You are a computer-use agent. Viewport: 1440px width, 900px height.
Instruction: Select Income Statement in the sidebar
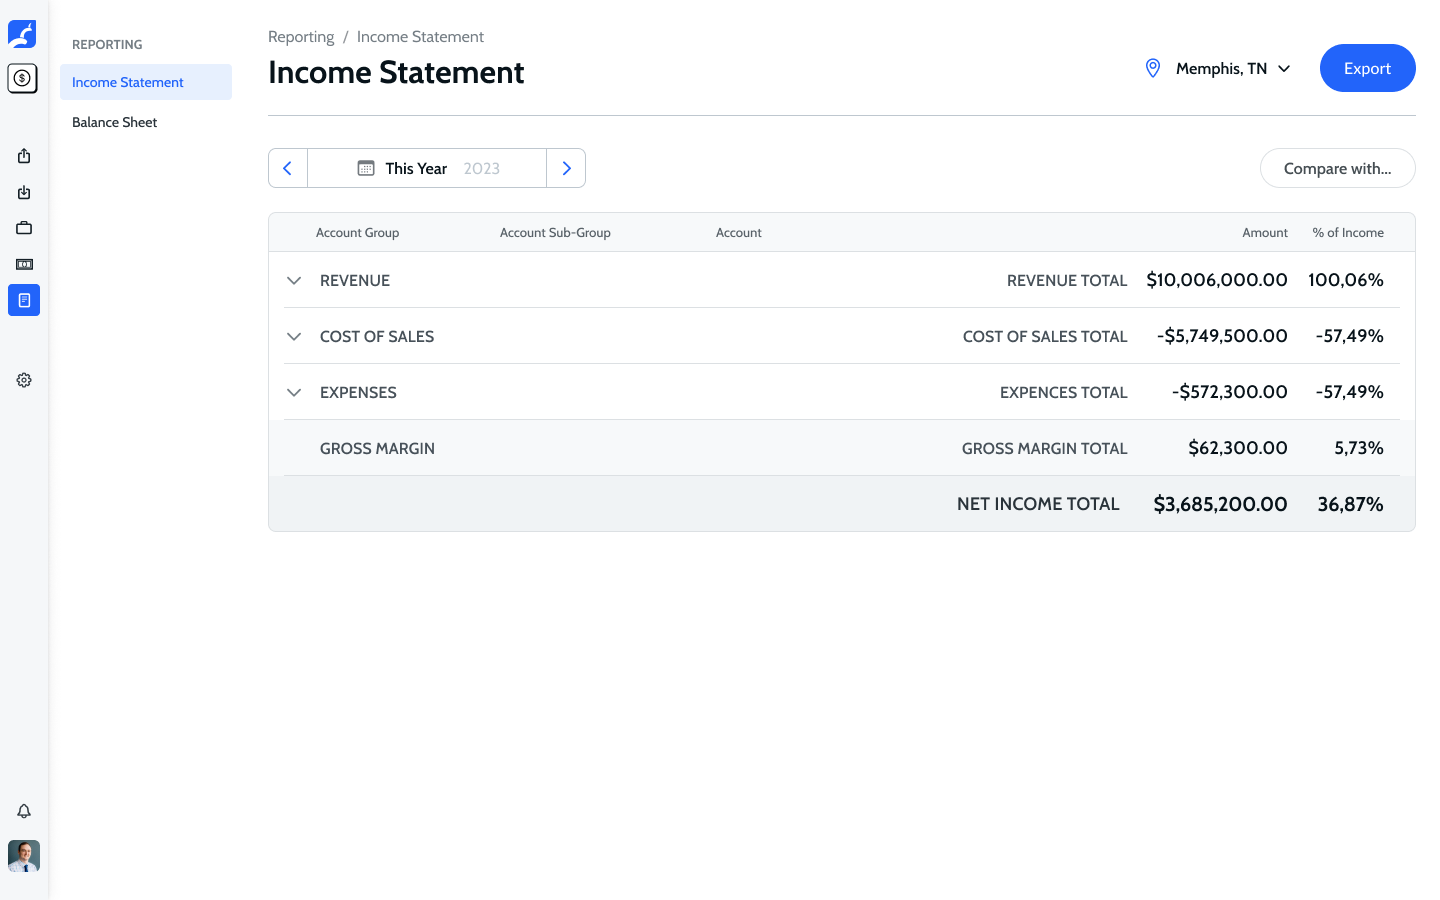click(x=146, y=82)
